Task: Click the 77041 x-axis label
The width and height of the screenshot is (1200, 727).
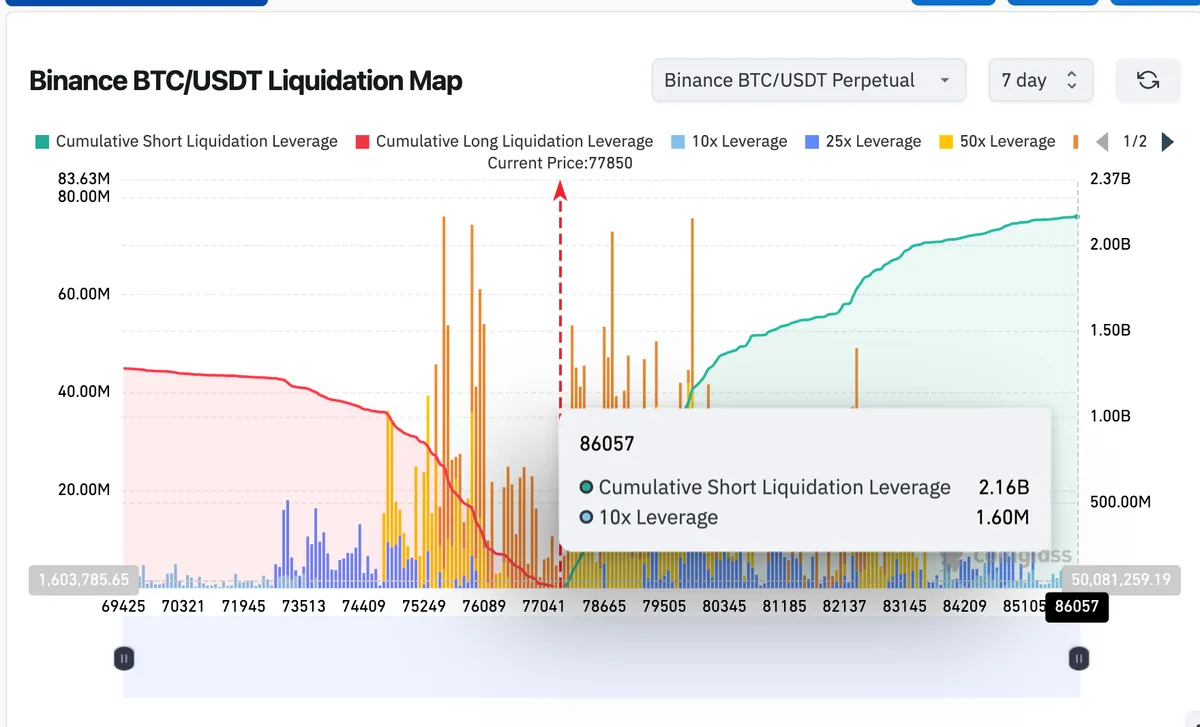Action: pos(544,606)
